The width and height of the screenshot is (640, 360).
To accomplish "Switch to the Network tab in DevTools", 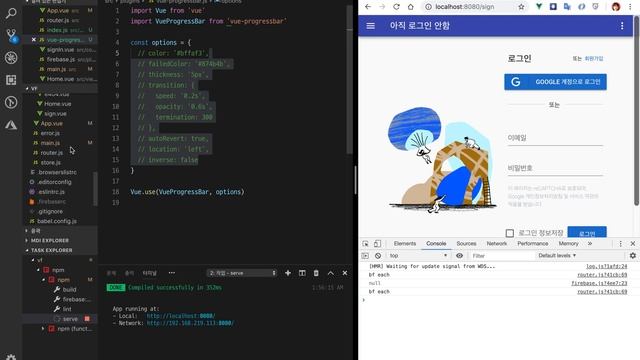I will [x=497, y=244].
